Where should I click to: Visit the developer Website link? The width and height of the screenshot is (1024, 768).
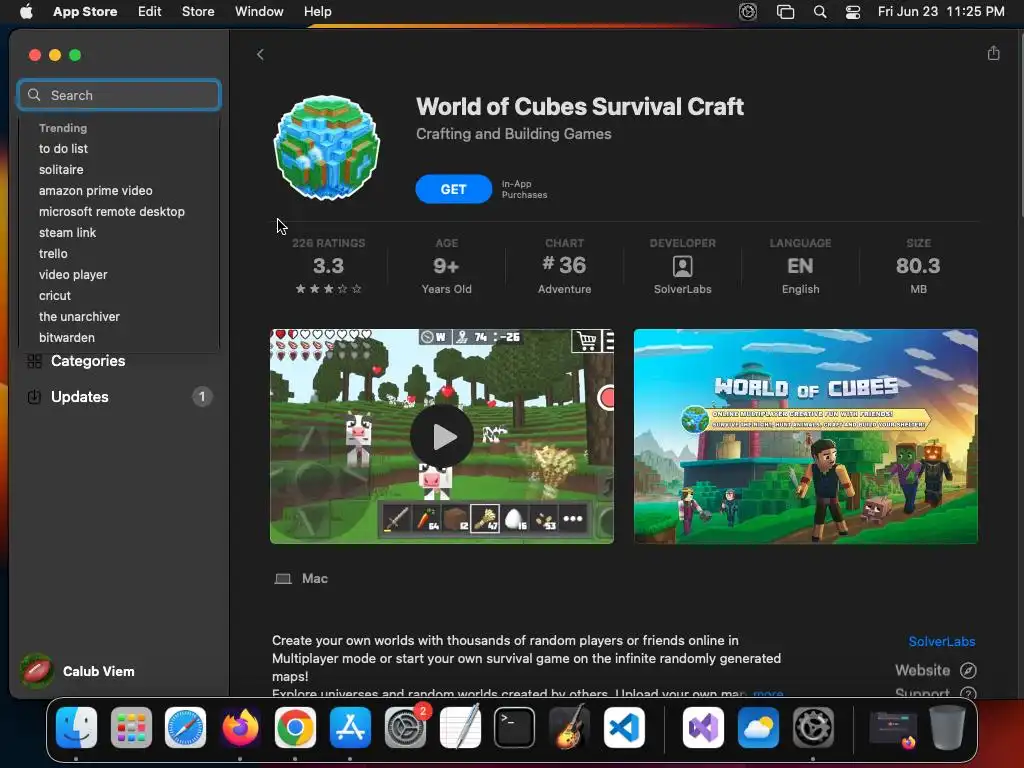tap(935, 670)
